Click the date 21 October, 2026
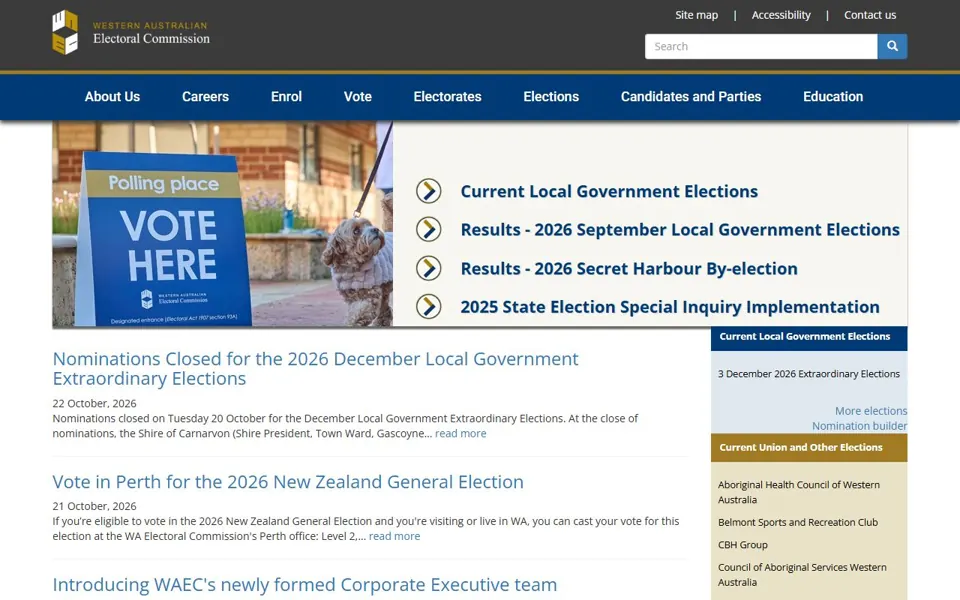Screen dimensions: 960x600 tap(94, 506)
